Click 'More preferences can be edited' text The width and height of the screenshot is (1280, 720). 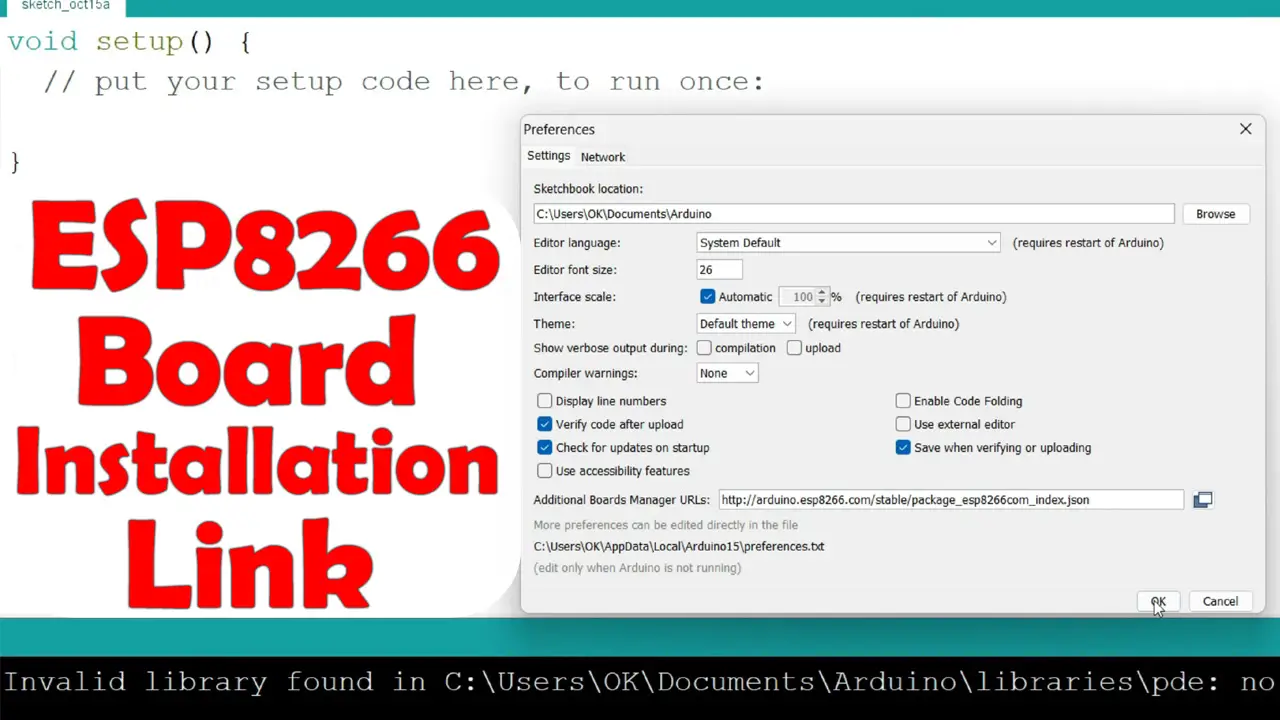(x=665, y=525)
